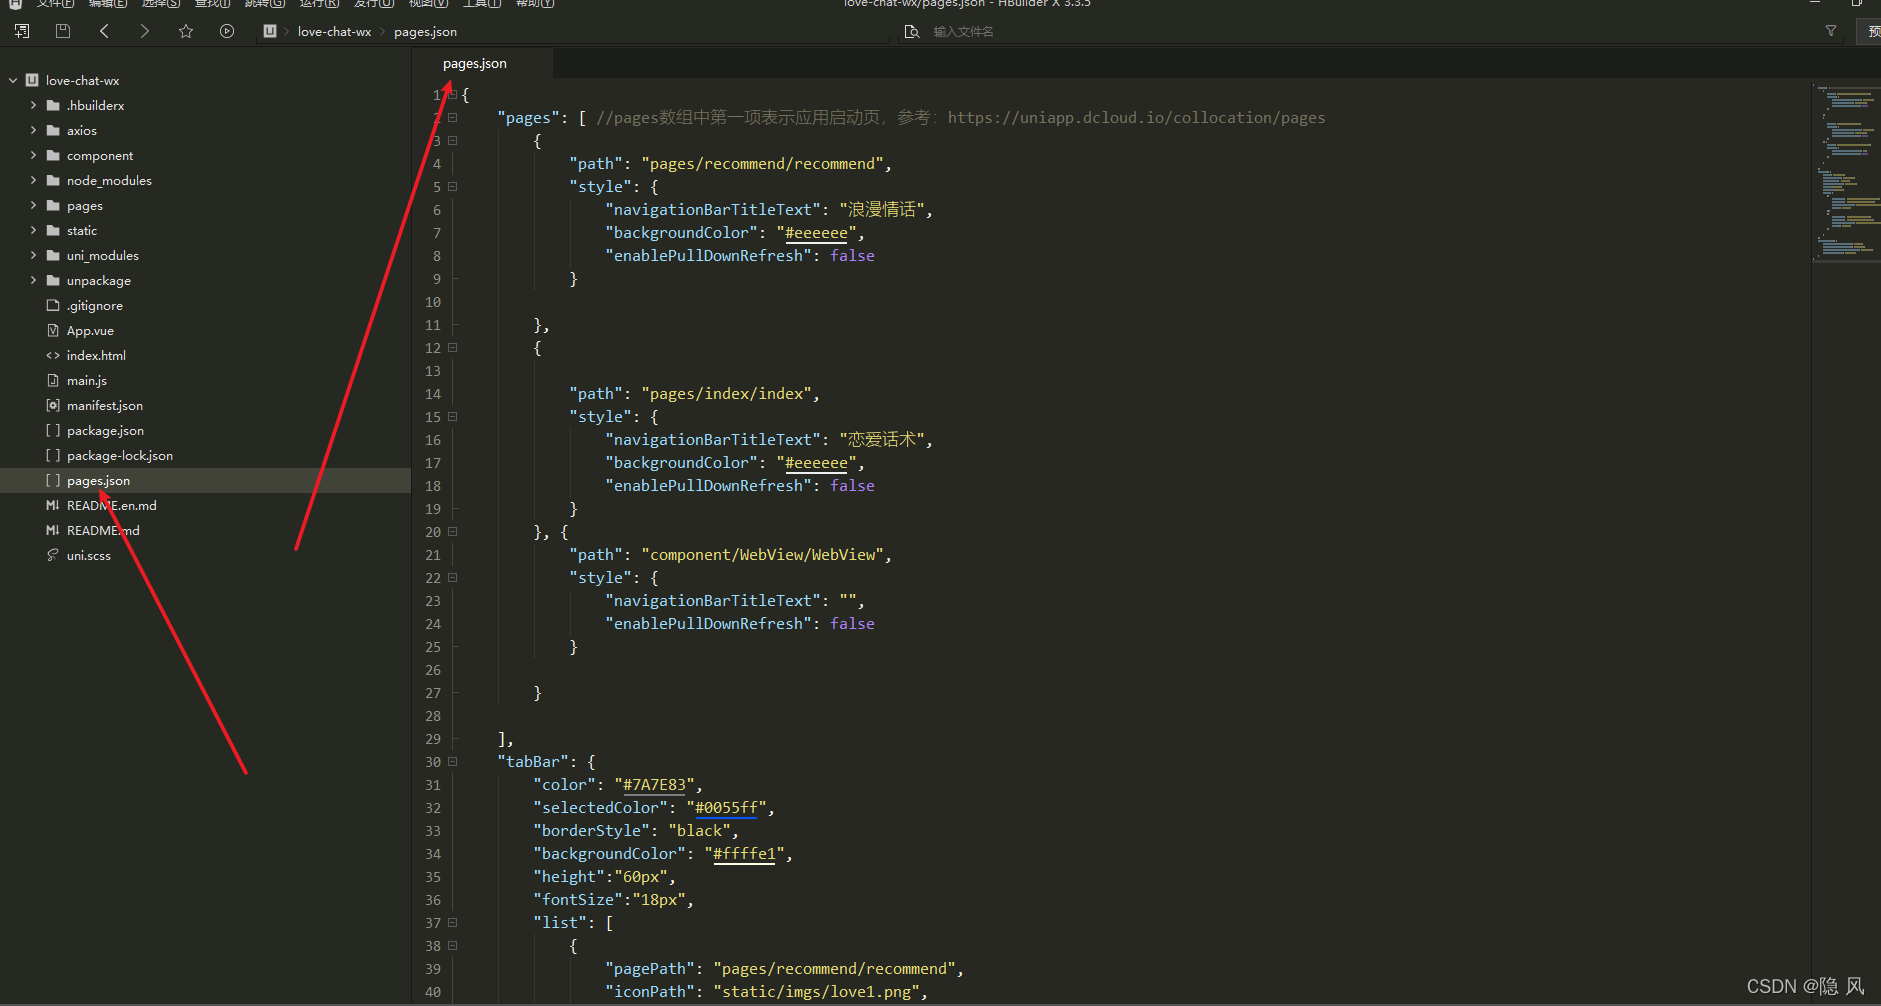Open the 编辑(E) menu

click(108, 3)
